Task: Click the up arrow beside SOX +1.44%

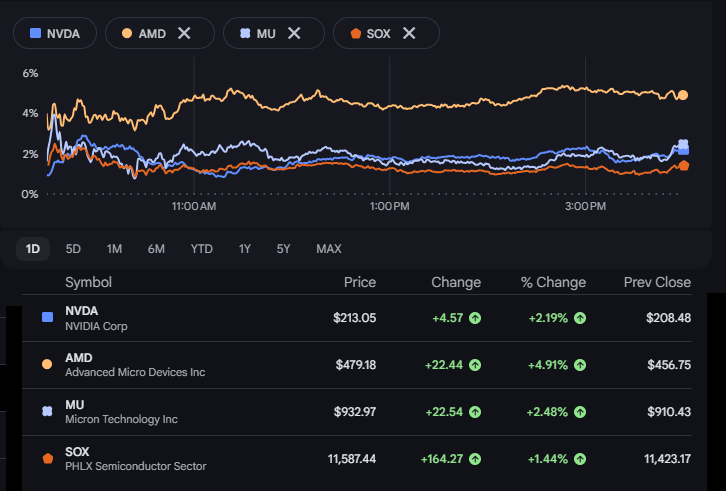Action: click(580, 459)
